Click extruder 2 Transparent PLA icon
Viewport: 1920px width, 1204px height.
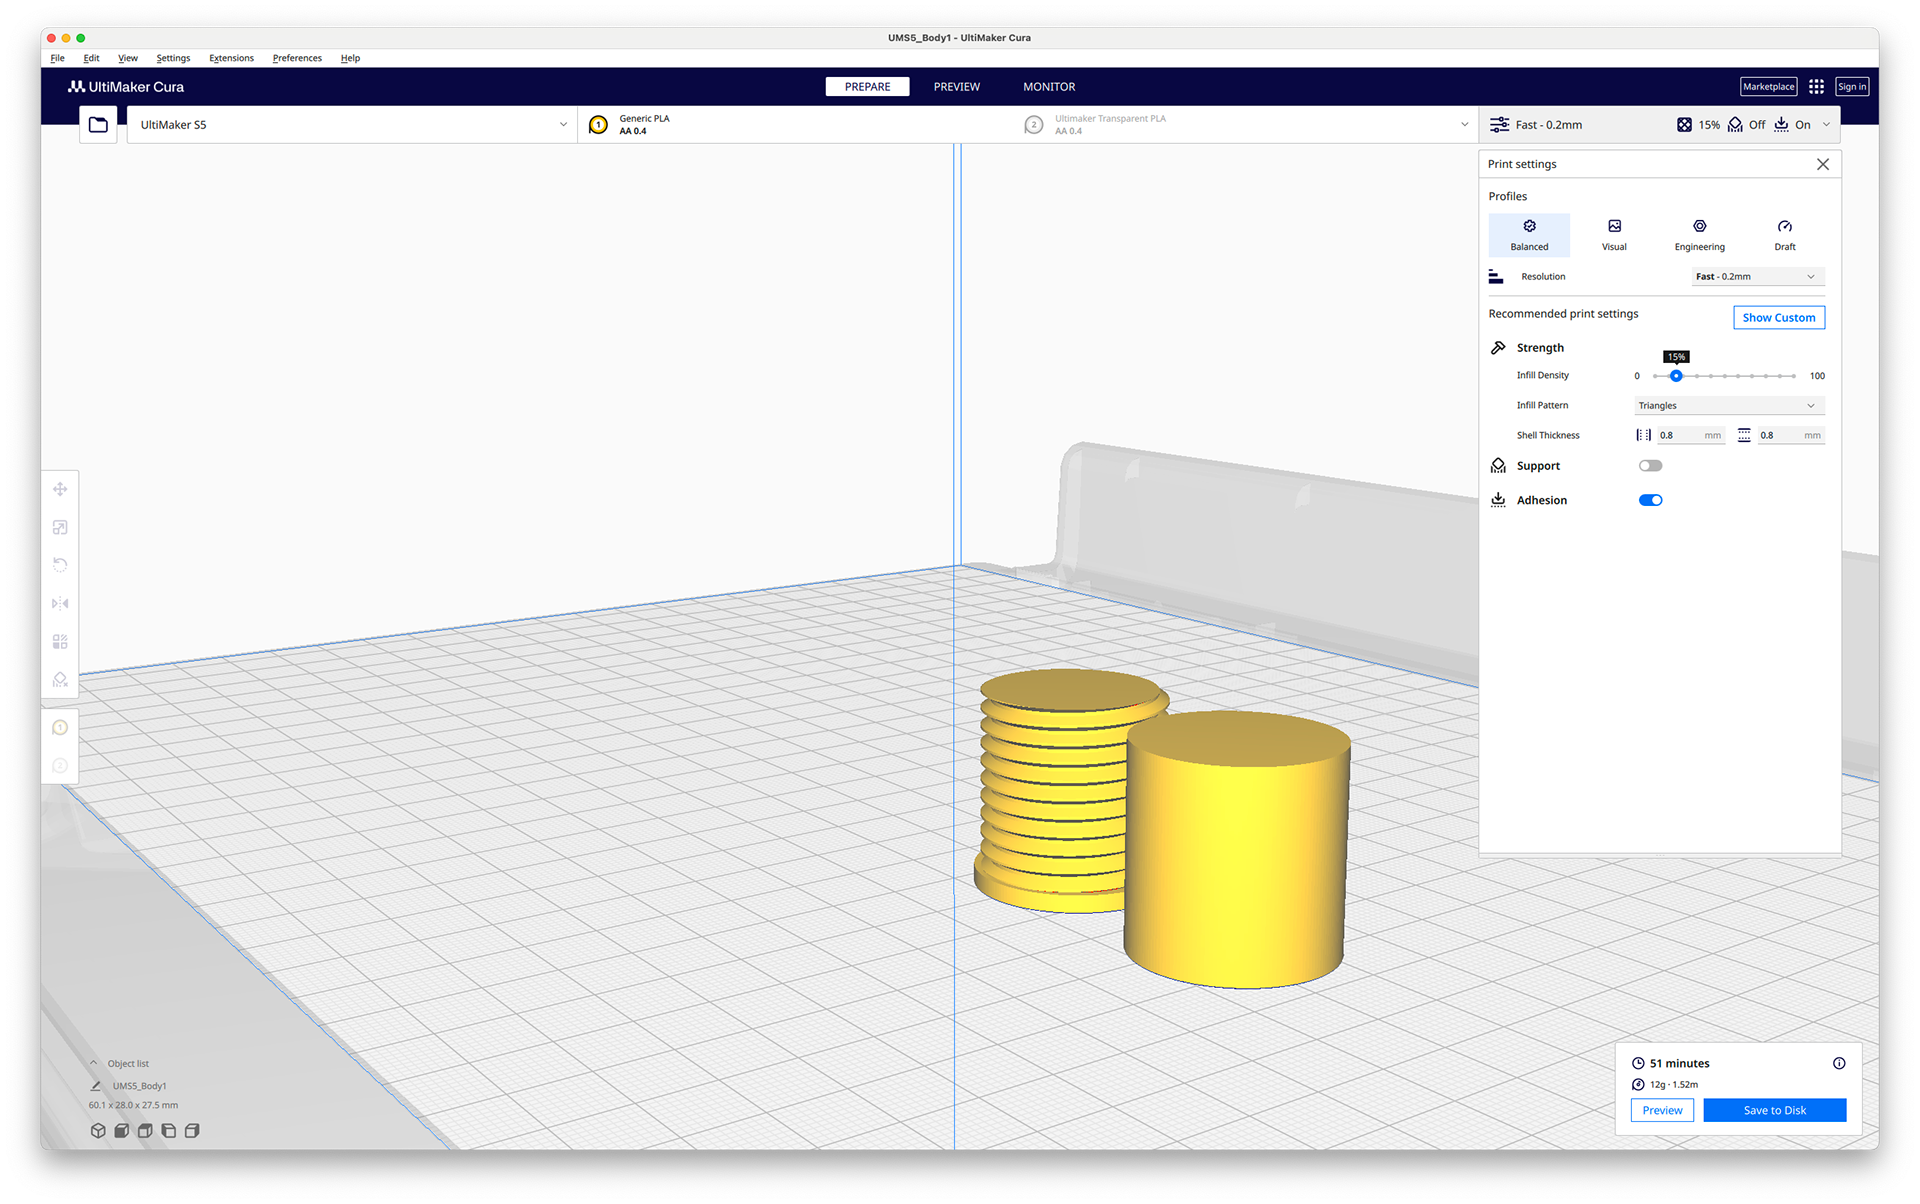(1034, 125)
